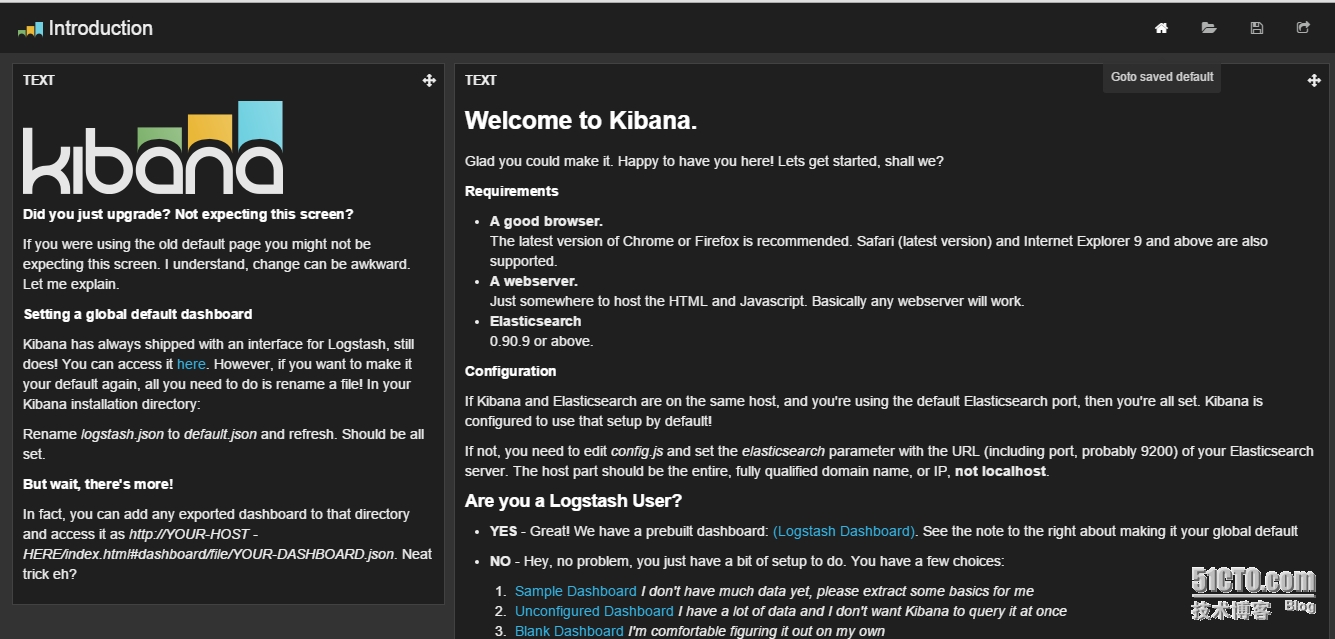Click the large Kibana logo image
Viewport: 1335px width, 639px height.
(x=153, y=147)
